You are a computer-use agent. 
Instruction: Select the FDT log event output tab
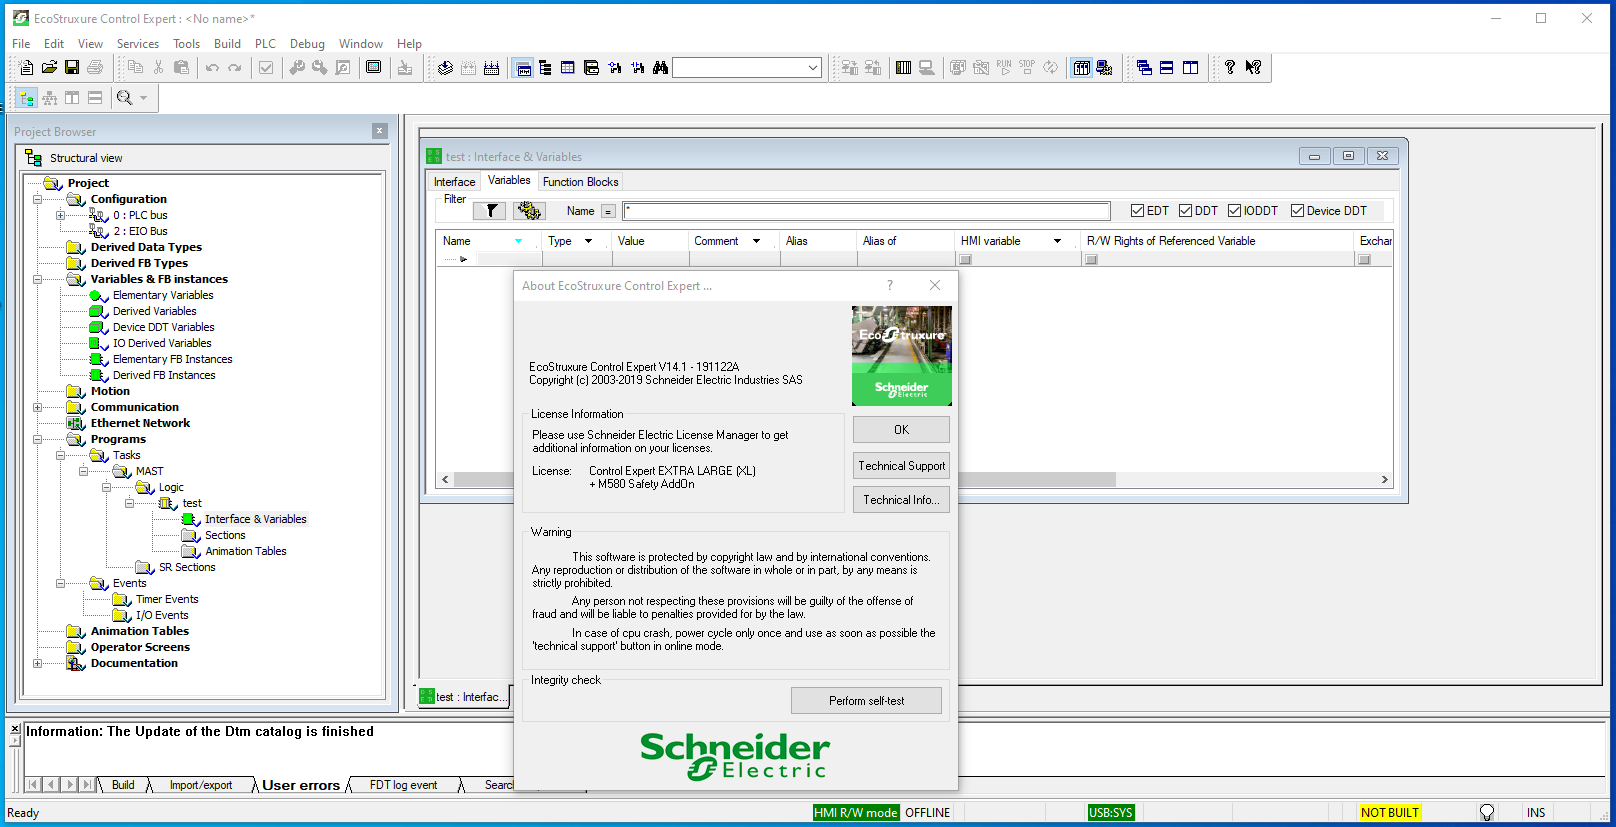click(403, 785)
